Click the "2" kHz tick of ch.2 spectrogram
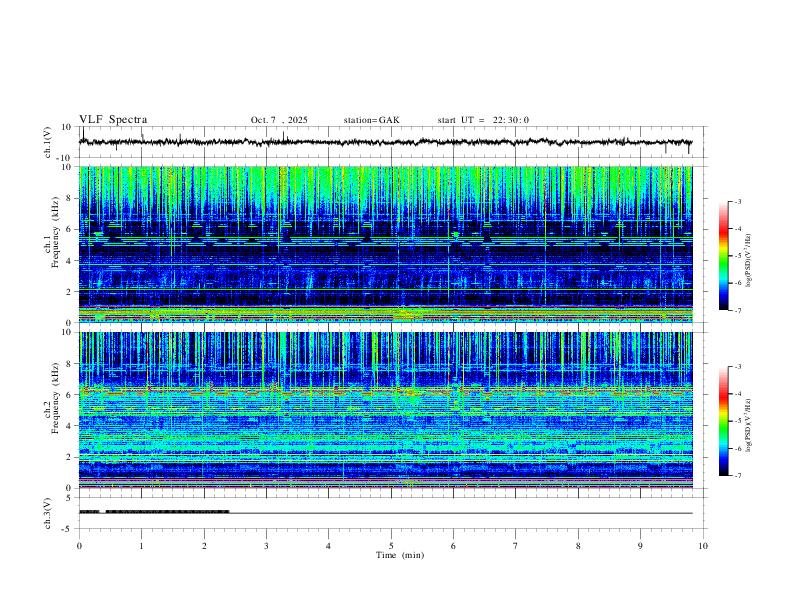 pos(70,457)
